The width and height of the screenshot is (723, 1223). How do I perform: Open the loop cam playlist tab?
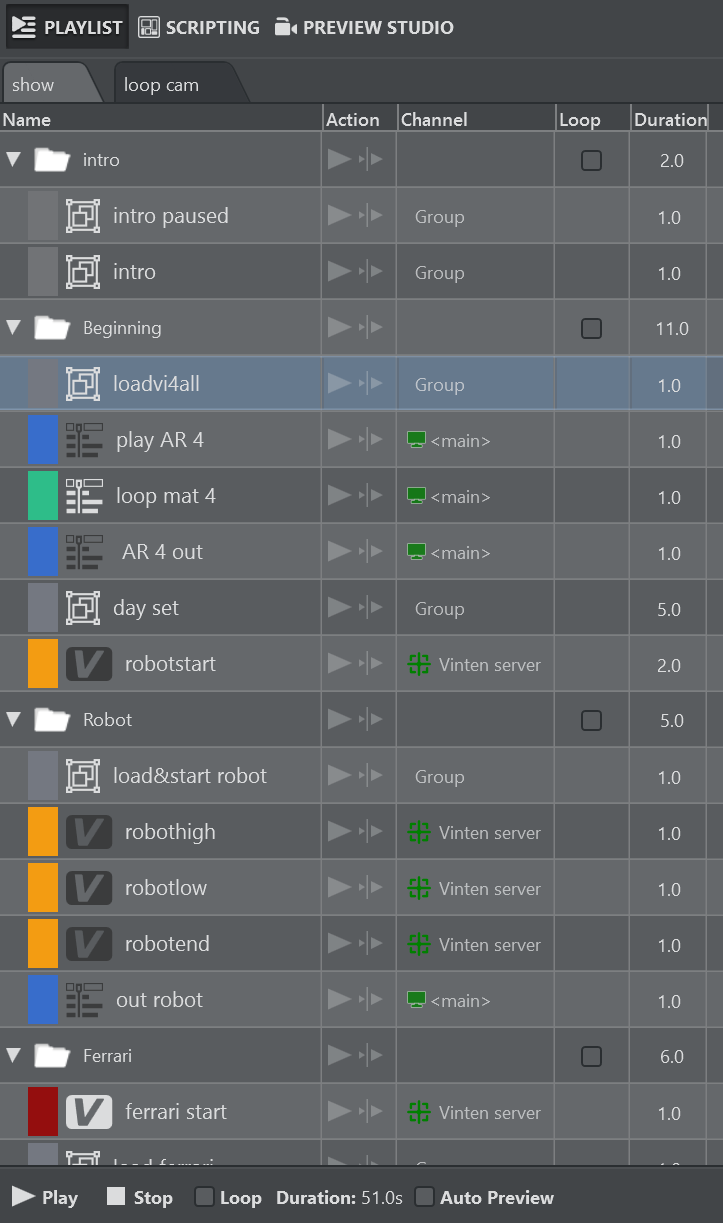162,85
